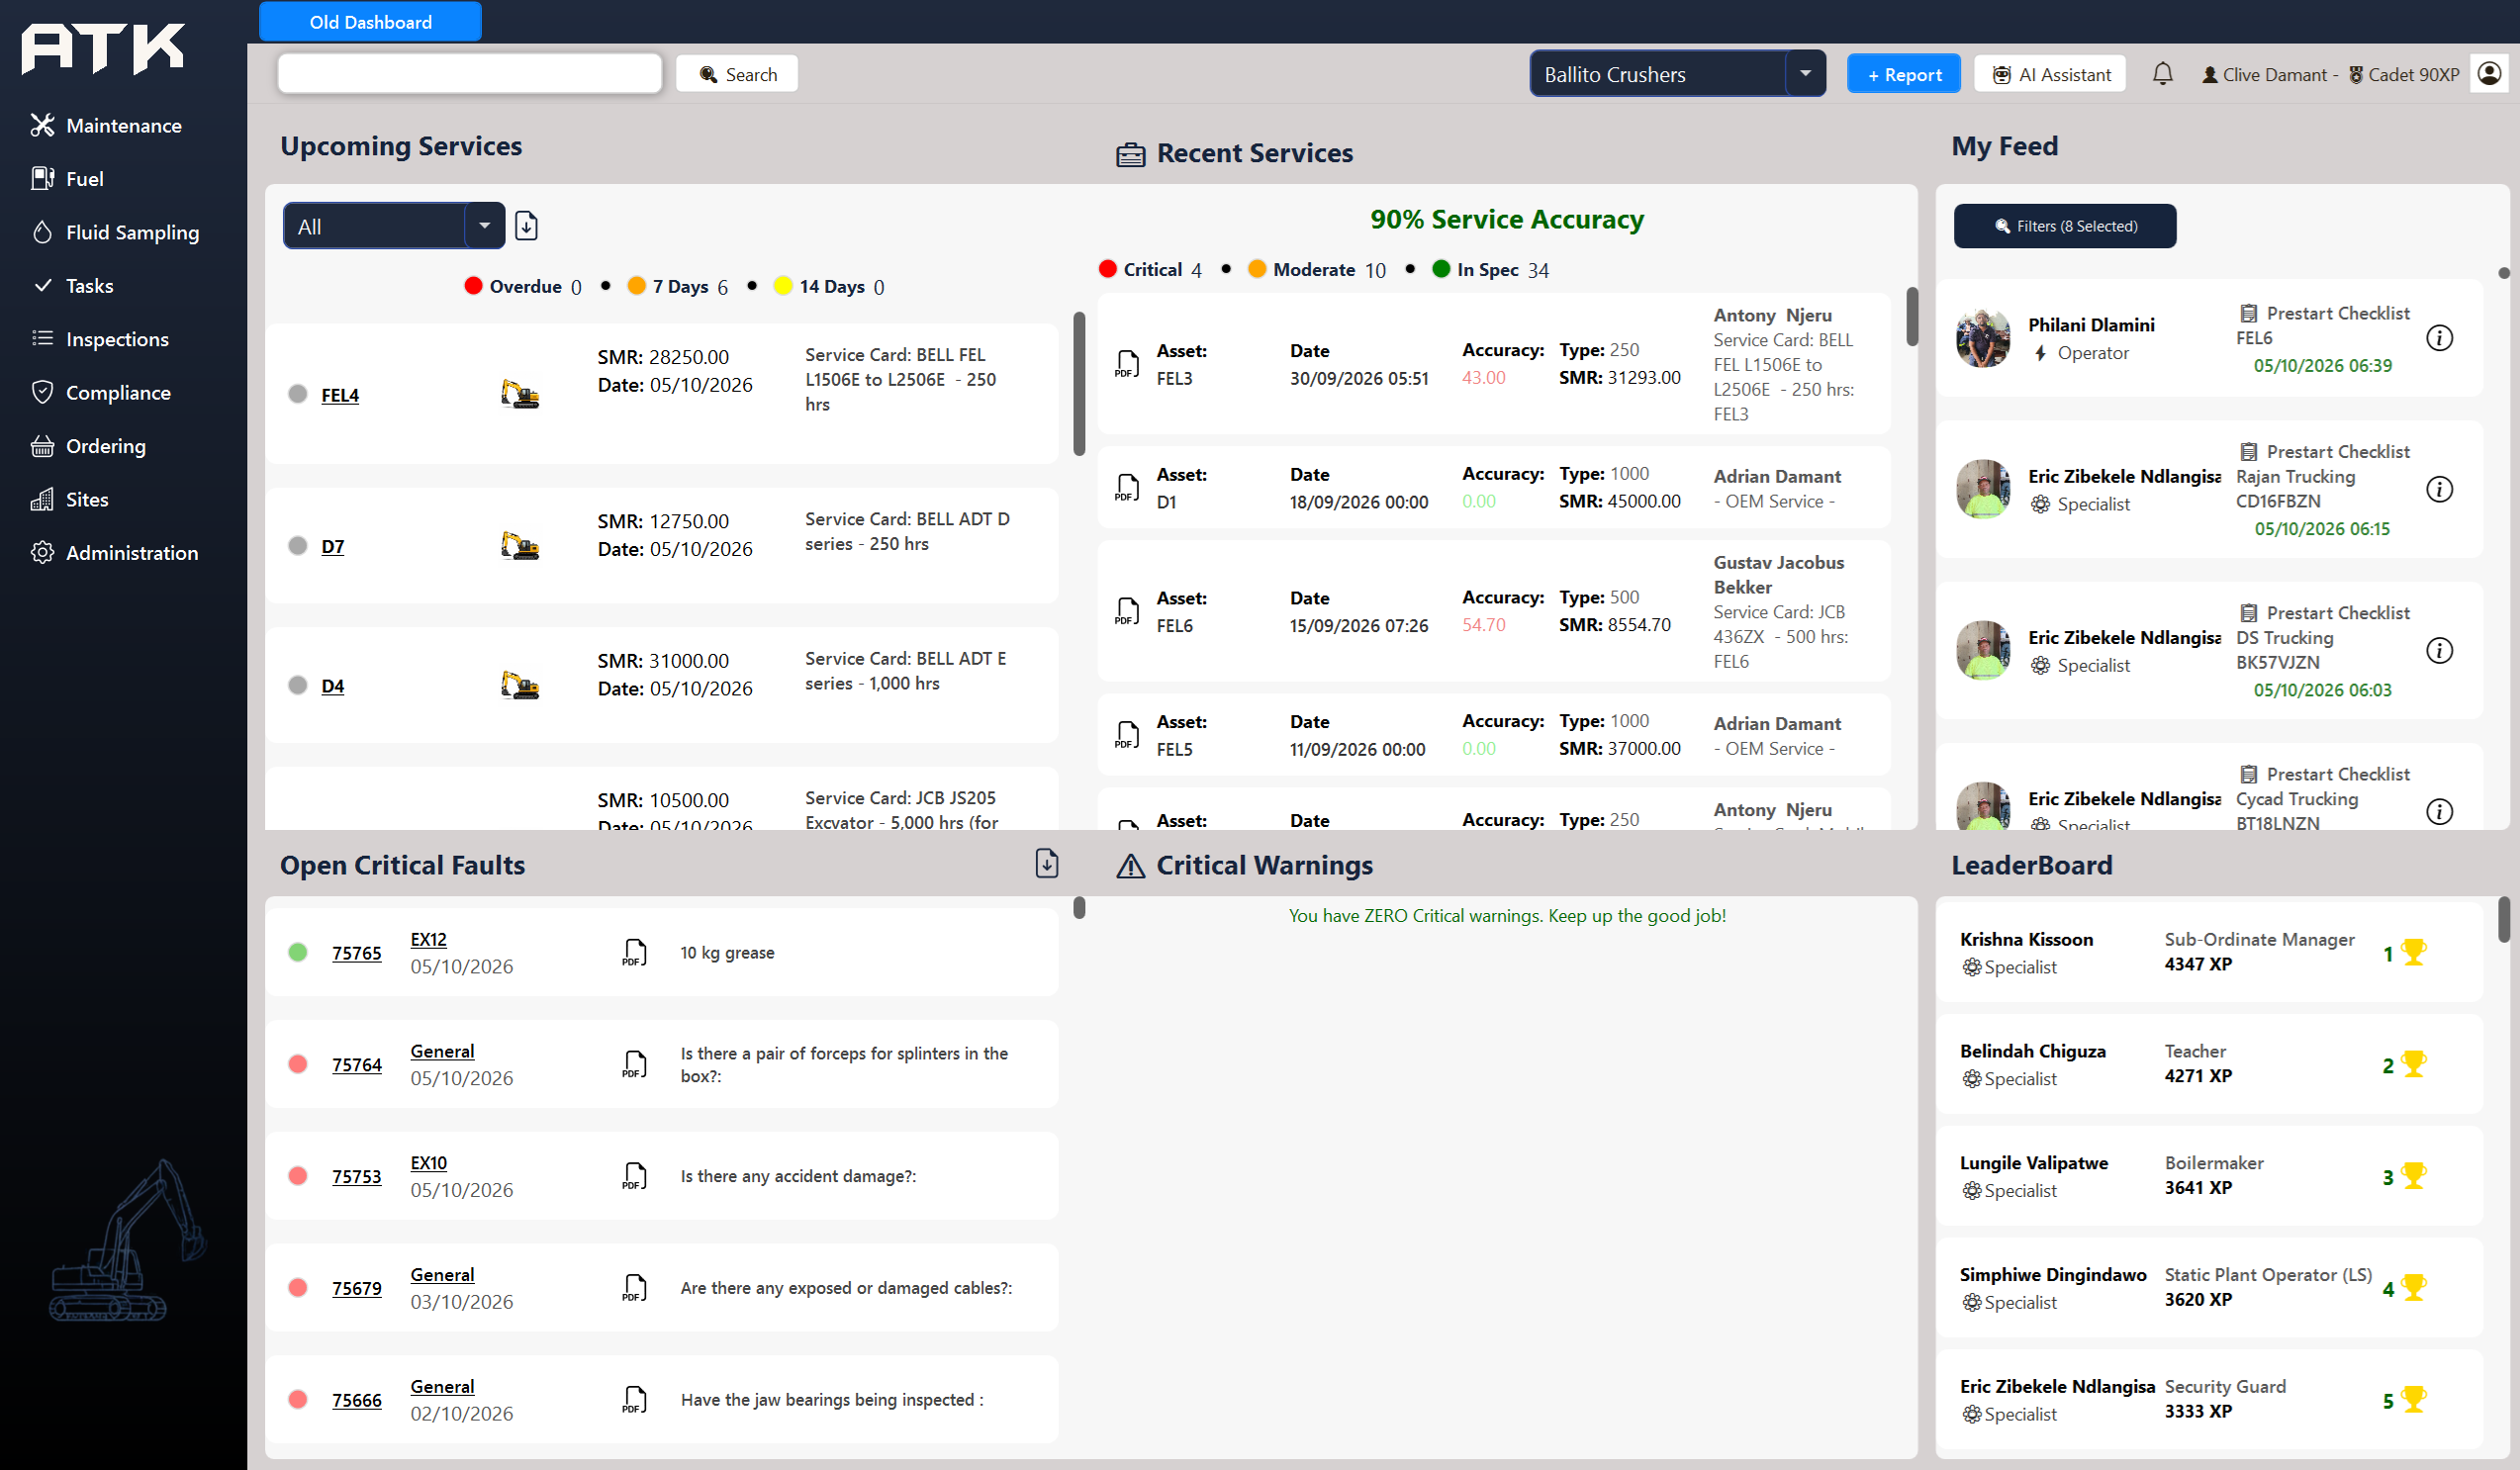Image resolution: width=2520 pixels, height=1470 pixels.
Task: Open fault number 75666
Action: coord(357,1401)
